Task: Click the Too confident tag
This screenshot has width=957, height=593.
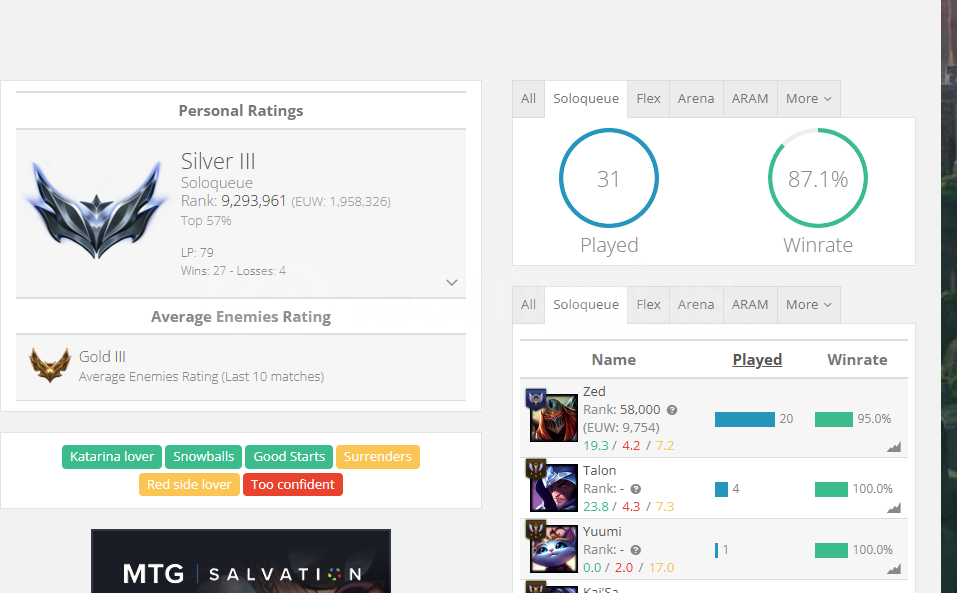Action: 292,484
